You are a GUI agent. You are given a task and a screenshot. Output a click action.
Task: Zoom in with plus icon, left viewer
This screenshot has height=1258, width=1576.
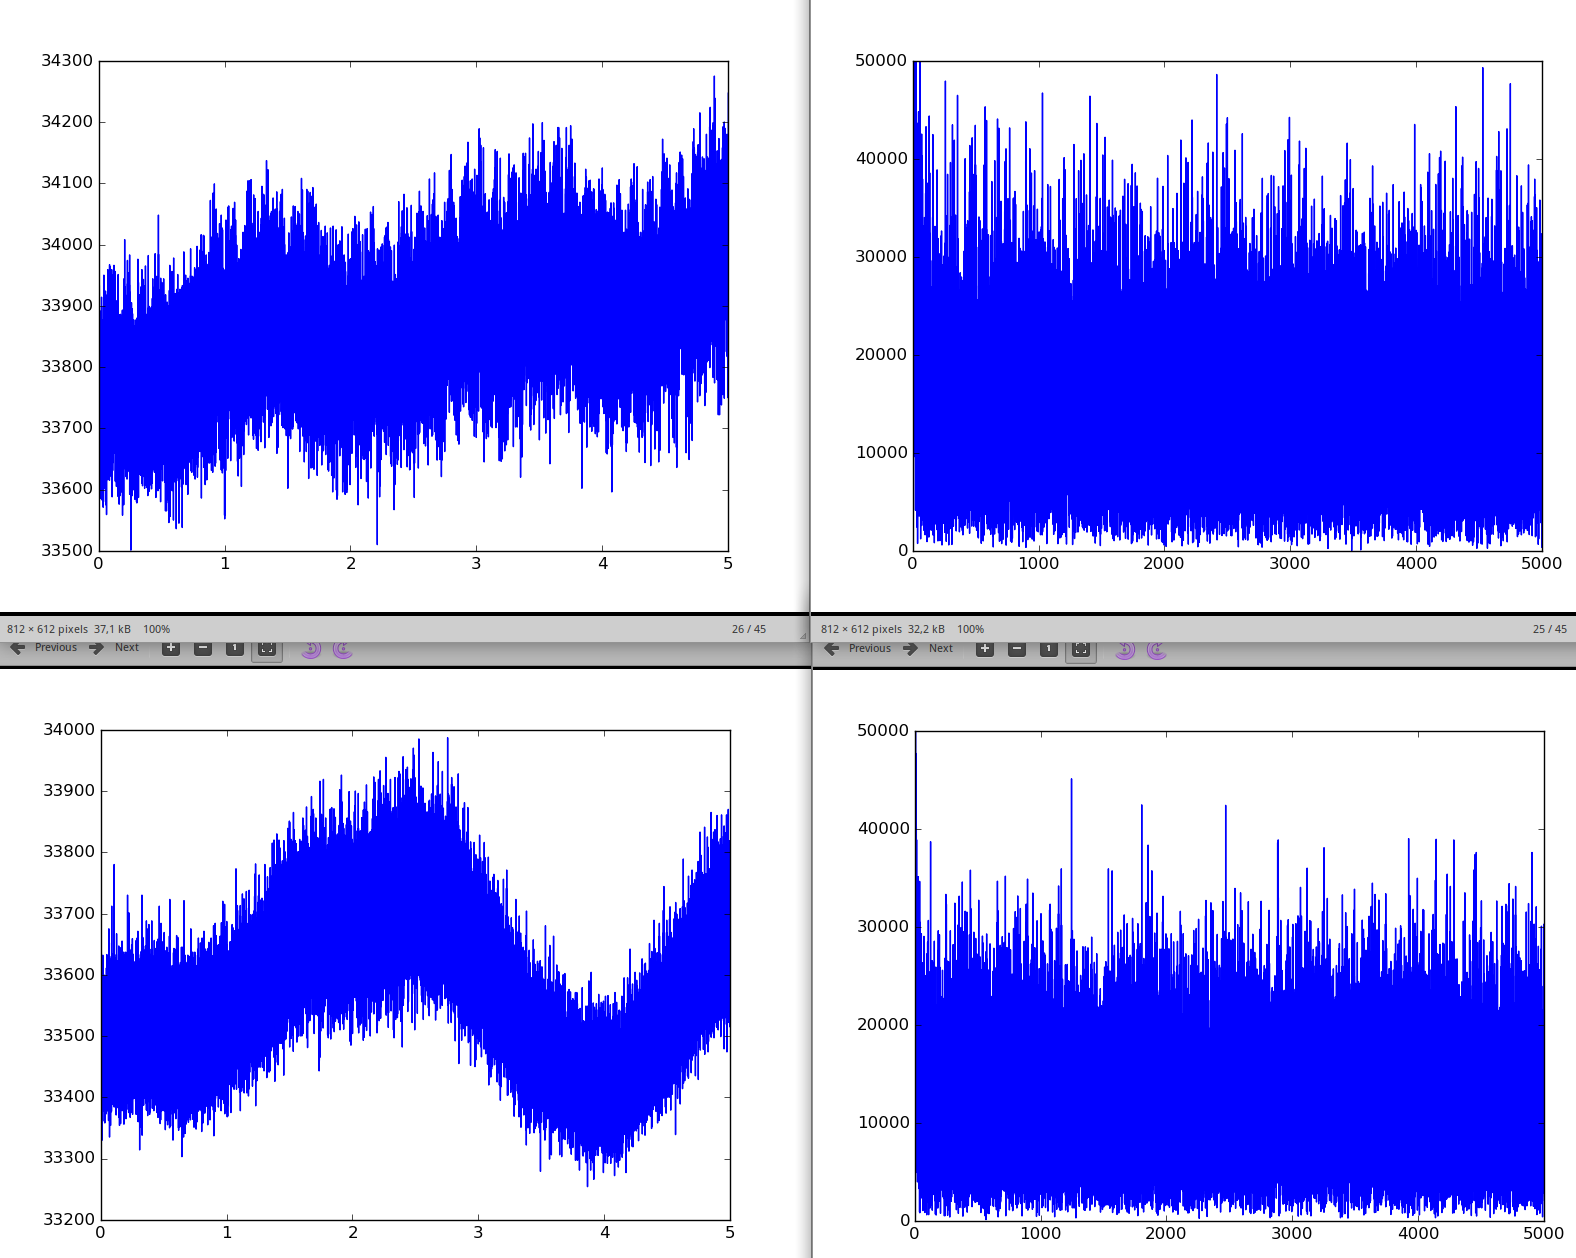pos(171,648)
